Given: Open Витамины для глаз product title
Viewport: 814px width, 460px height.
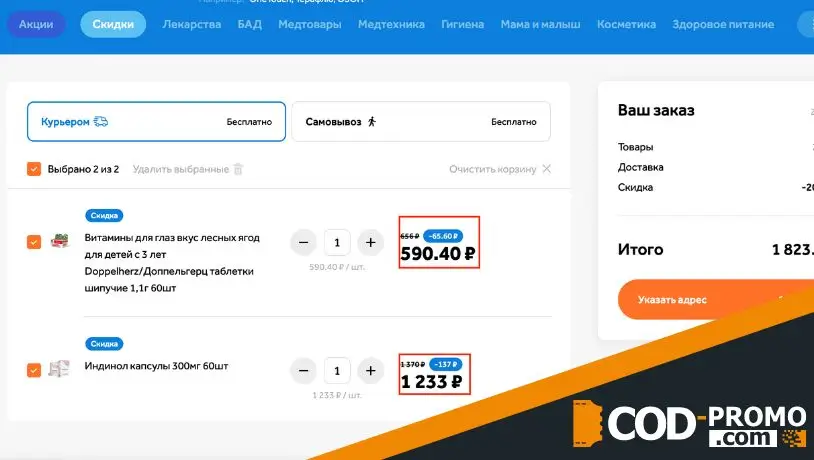Looking at the screenshot, I should pos(172,263).
